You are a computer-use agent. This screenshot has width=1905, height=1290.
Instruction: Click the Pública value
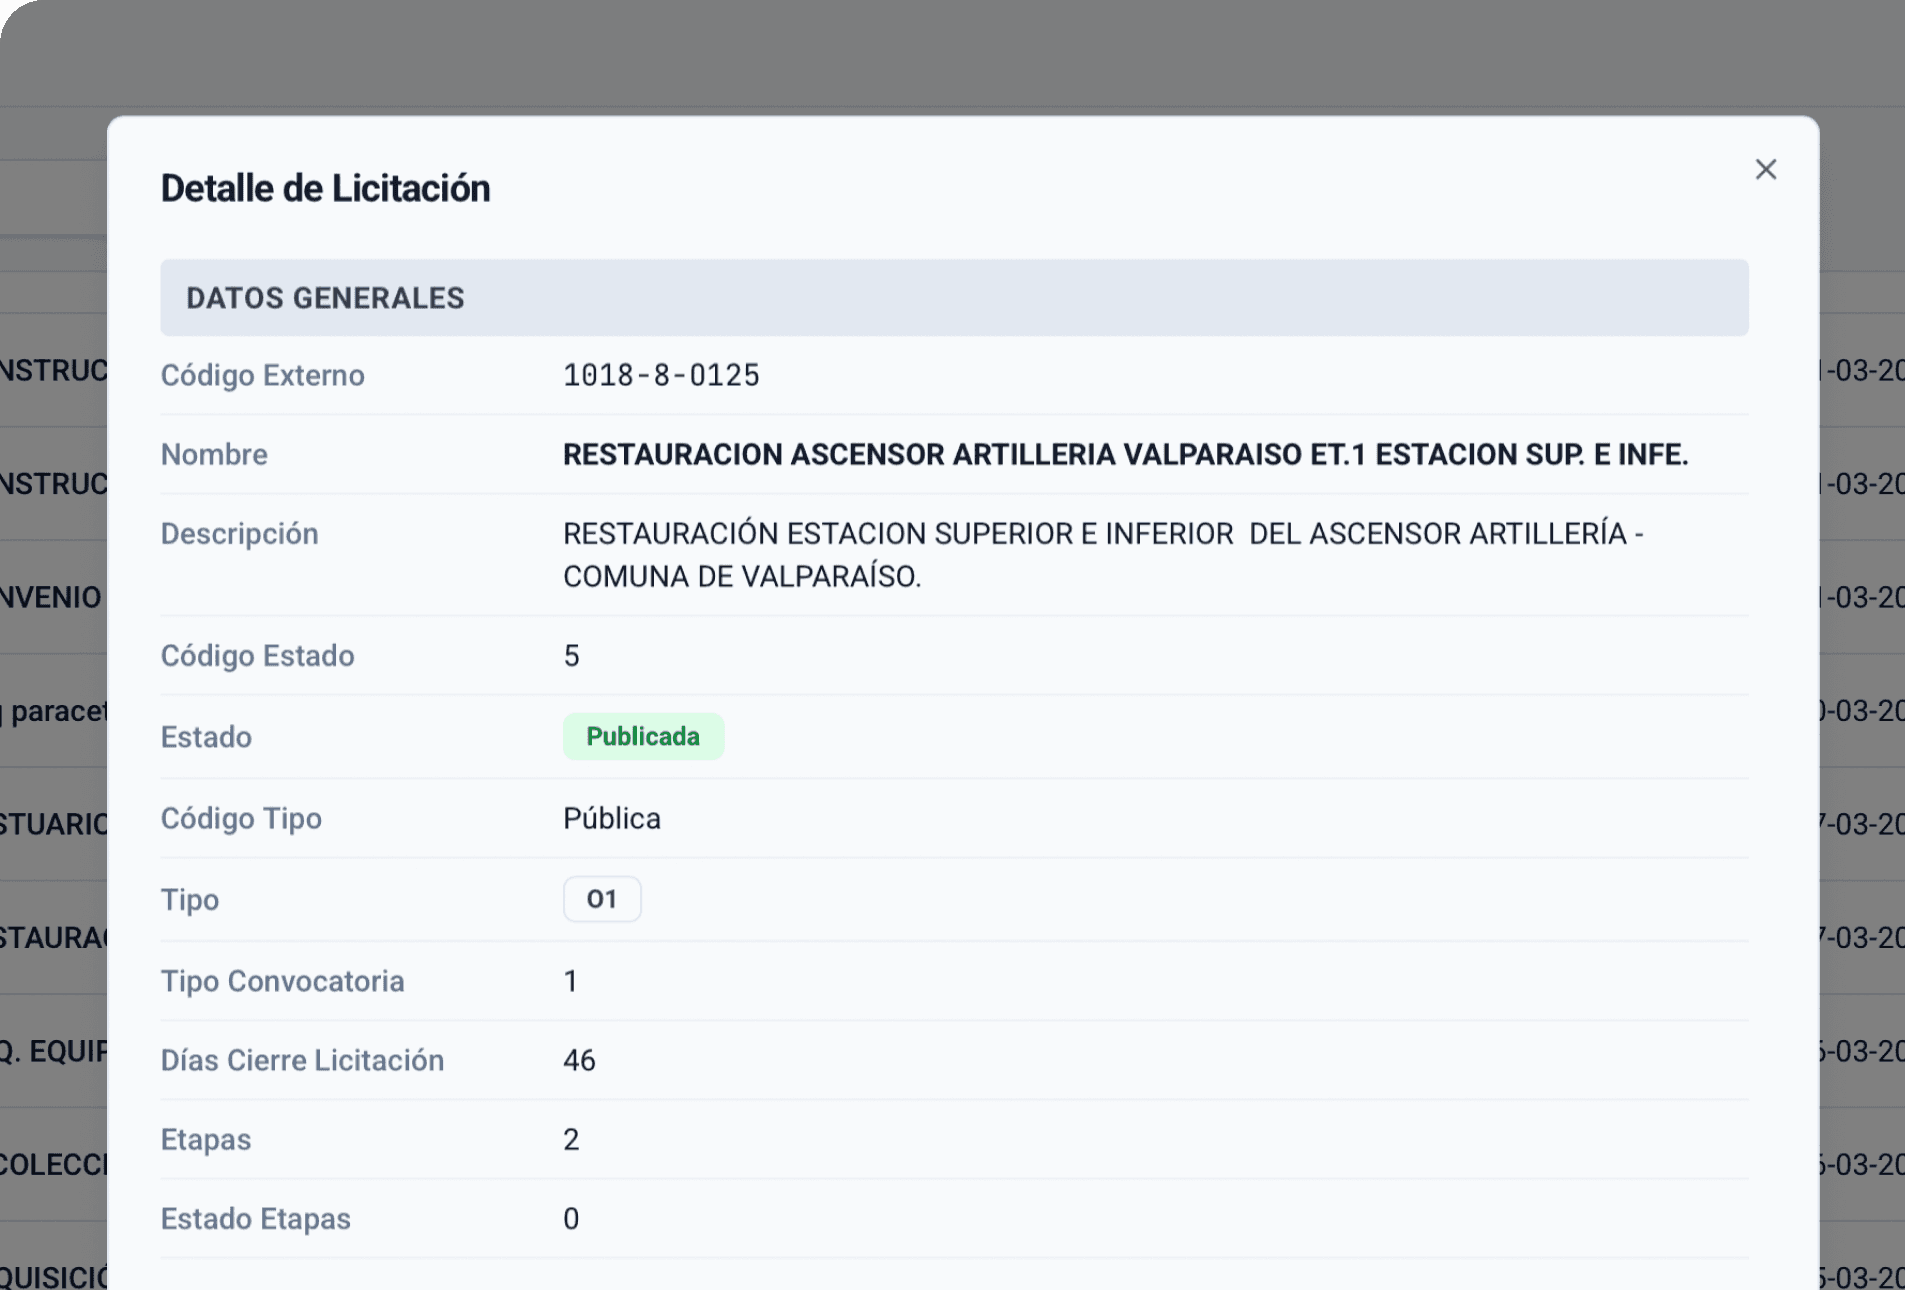tap(611, 818)
